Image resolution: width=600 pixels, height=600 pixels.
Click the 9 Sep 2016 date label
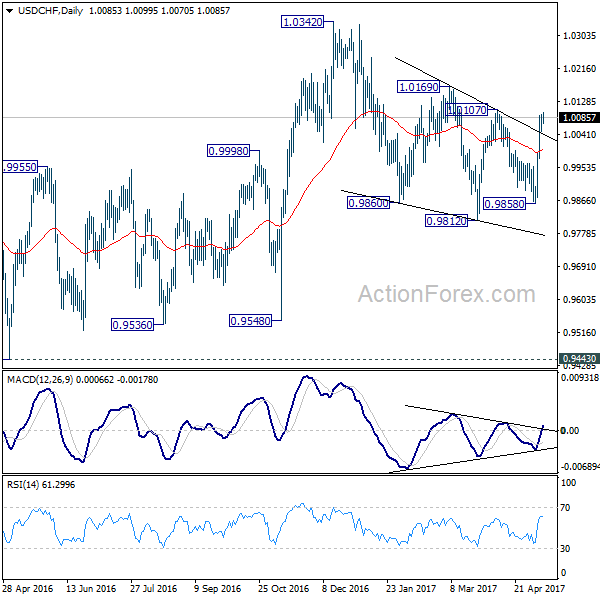tap(217, 588)
